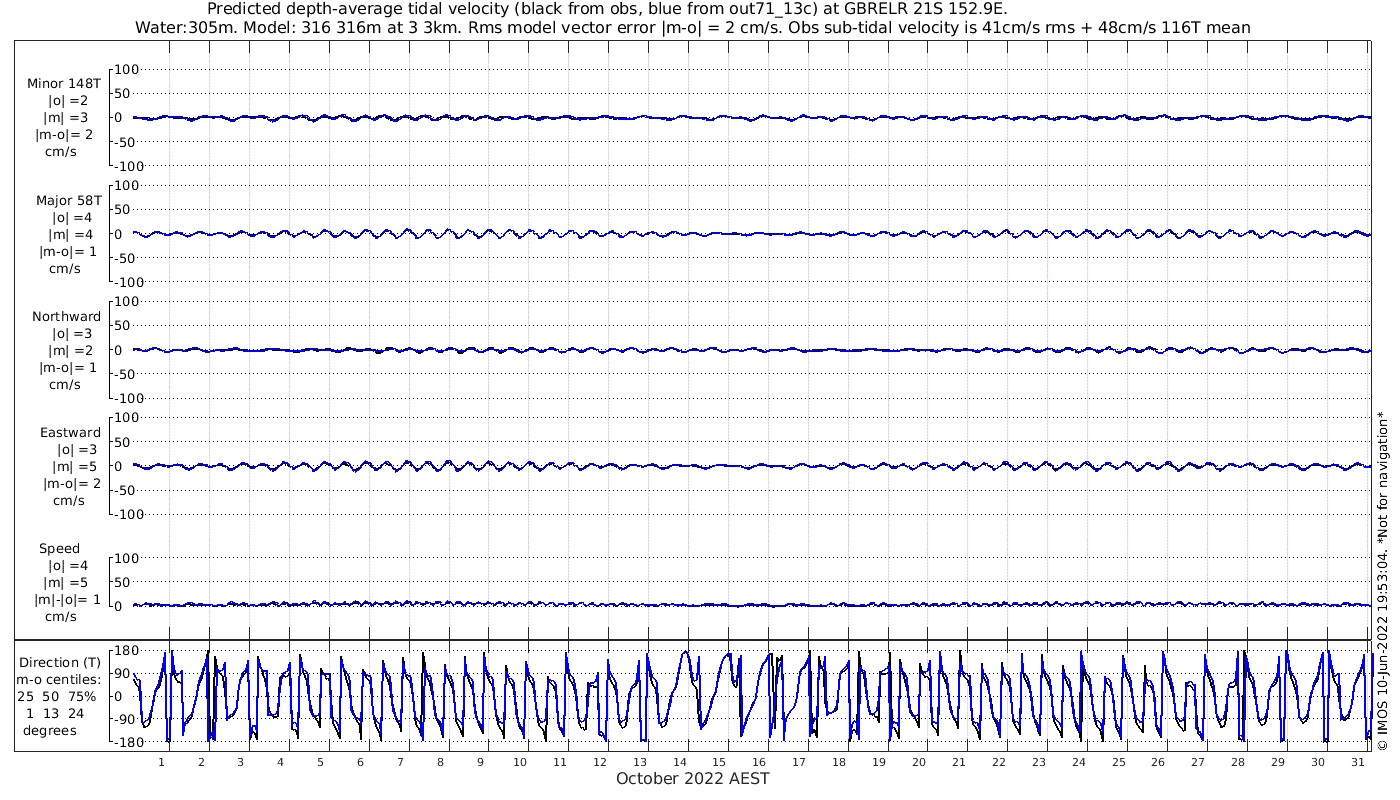The width and height of the screenshot is (1400, 800).
Task: Click "|m-o|= 2" under Minor 148T
Action: click(x=65, y=135)
